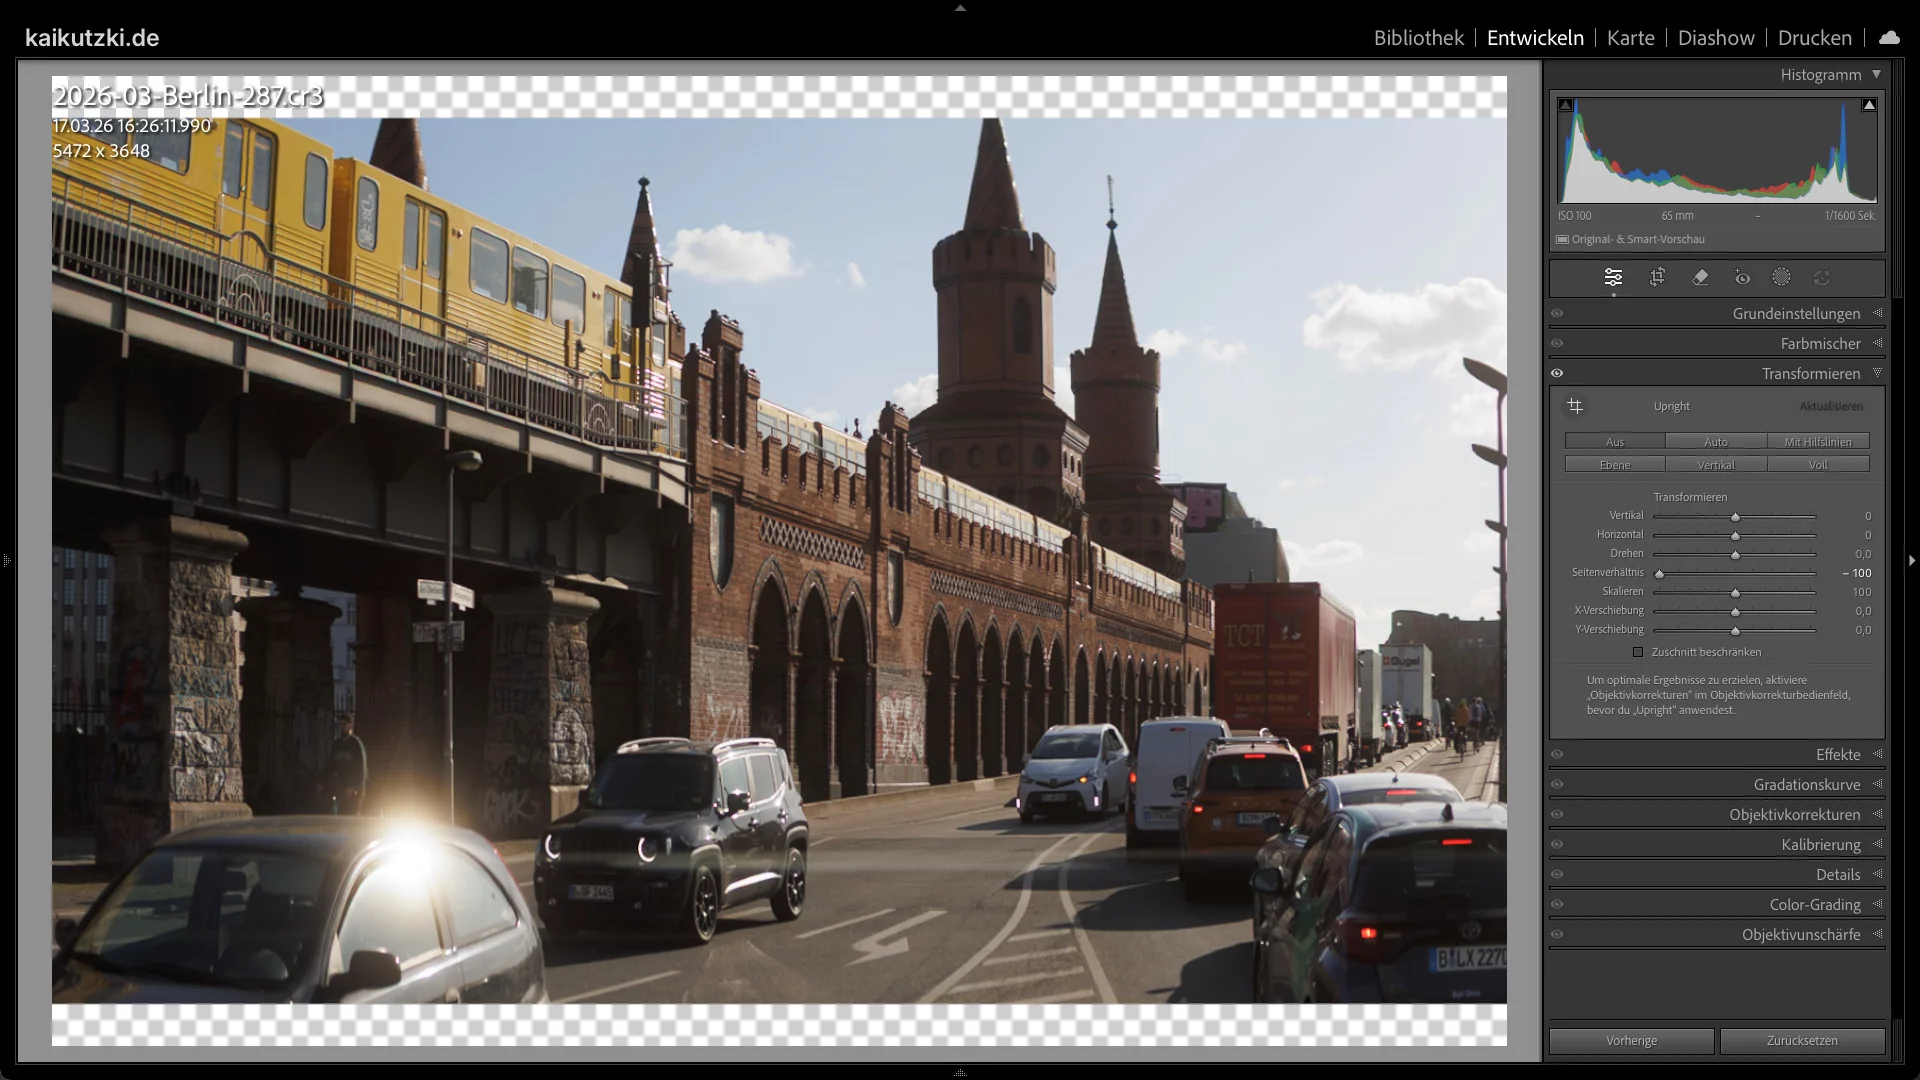Toggle highlight clipping indicator in histogram
Screen dimensions: 1920x1080
click(1868, 105)
